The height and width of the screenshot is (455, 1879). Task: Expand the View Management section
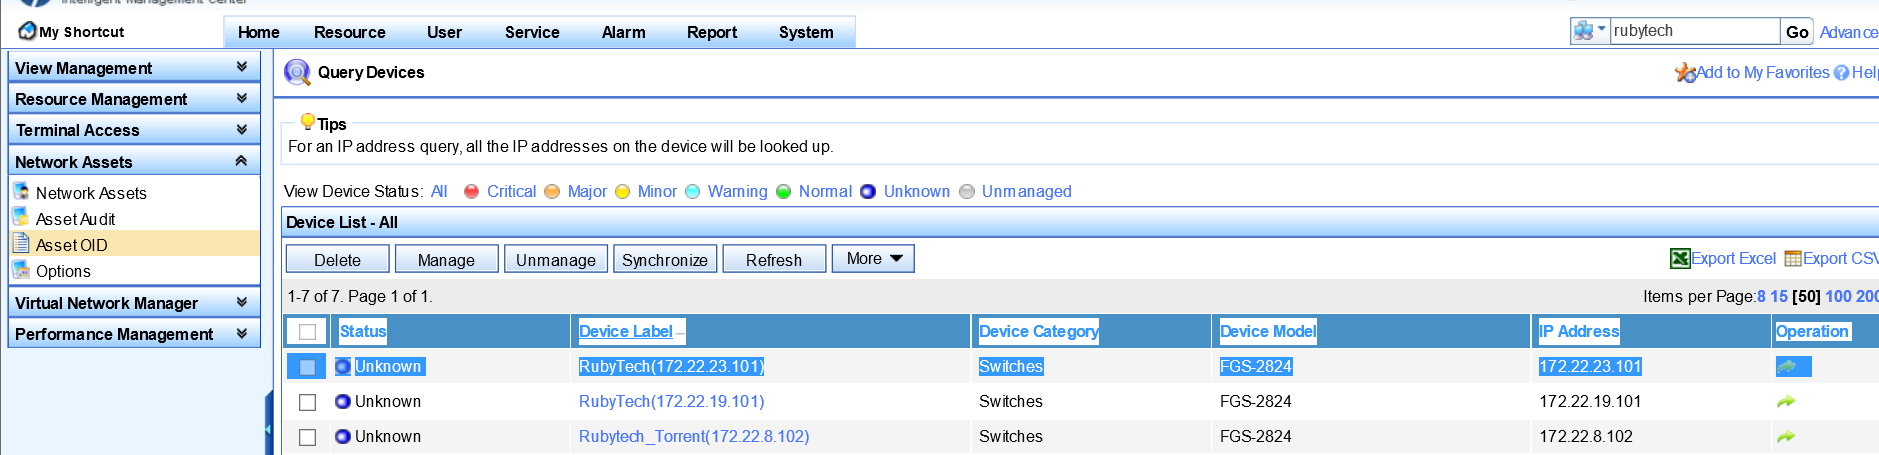tap(134, 67)
